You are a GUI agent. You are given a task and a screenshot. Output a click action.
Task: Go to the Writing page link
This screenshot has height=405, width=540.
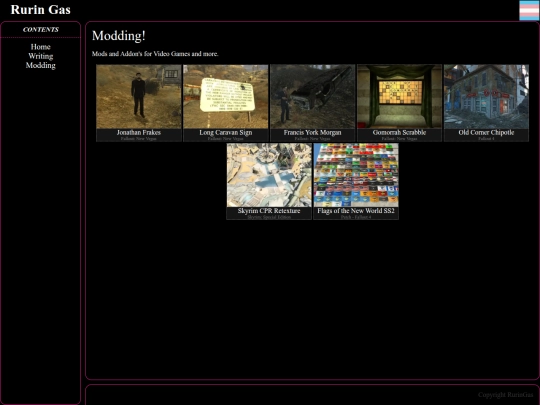click(41, 56)
